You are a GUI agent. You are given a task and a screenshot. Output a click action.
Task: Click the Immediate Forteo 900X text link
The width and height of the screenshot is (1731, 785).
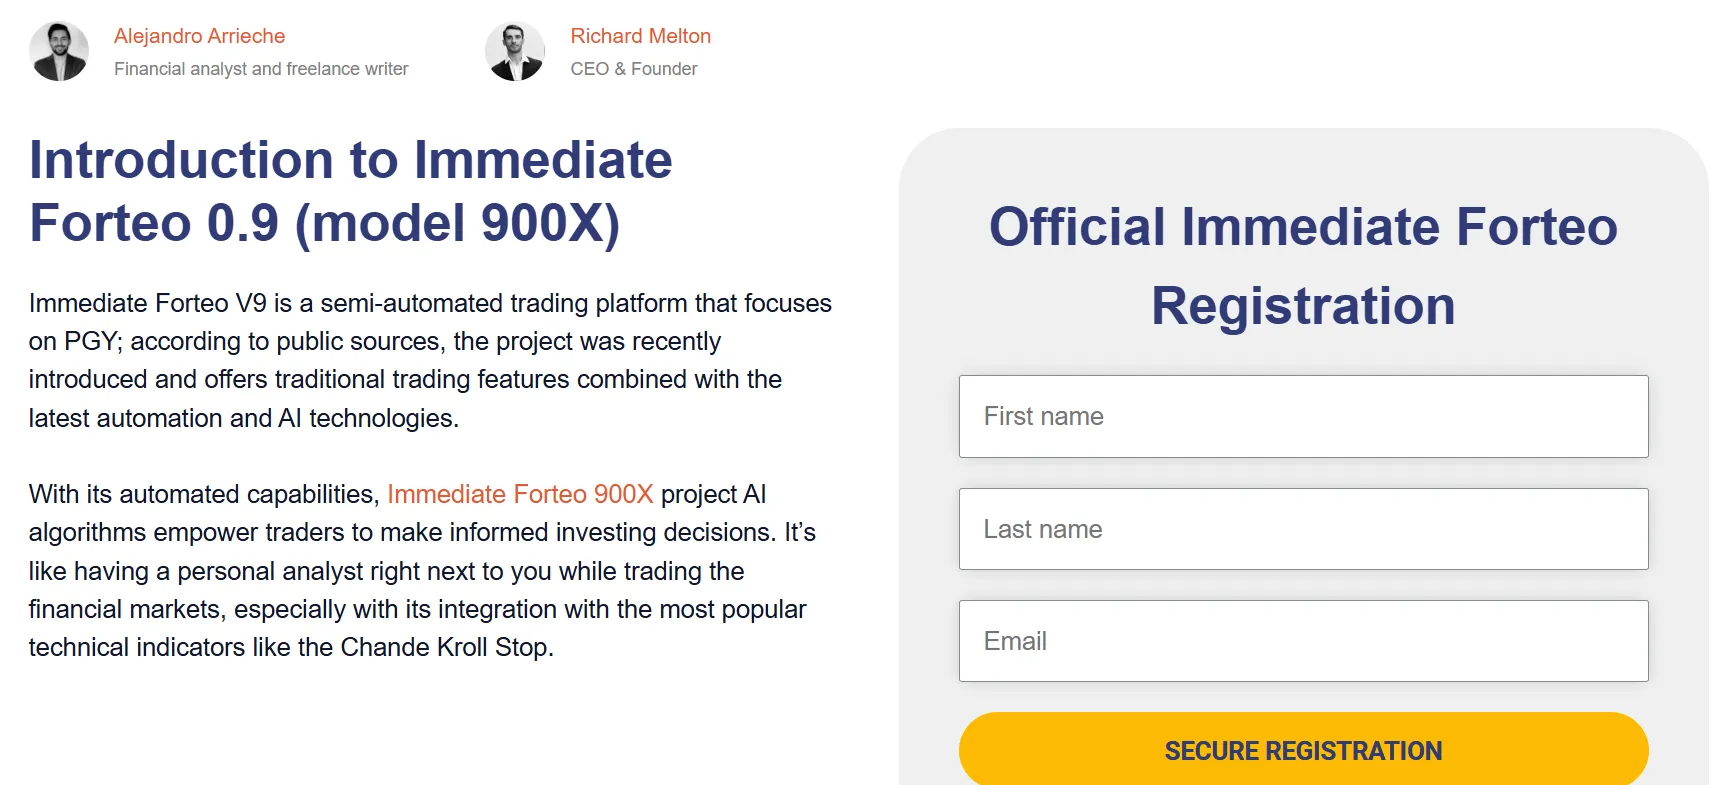pyautogui.click(x=519, y=493)
